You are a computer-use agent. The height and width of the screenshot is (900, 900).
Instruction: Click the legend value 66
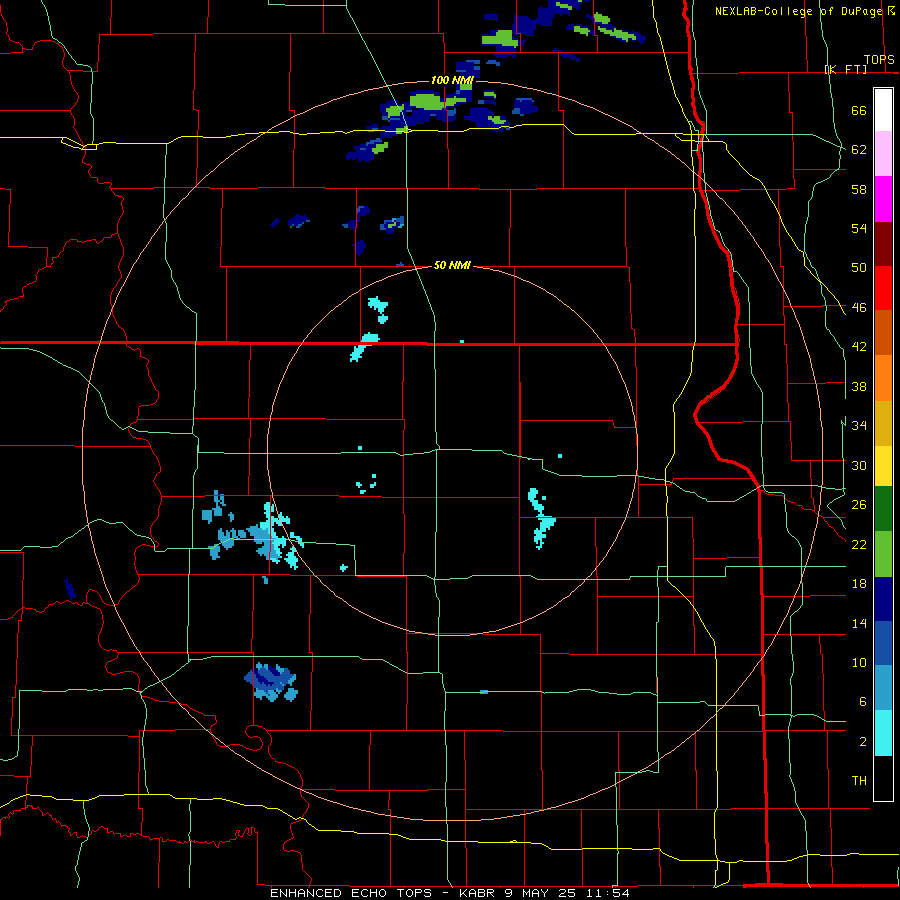click(x=859, y=111)
